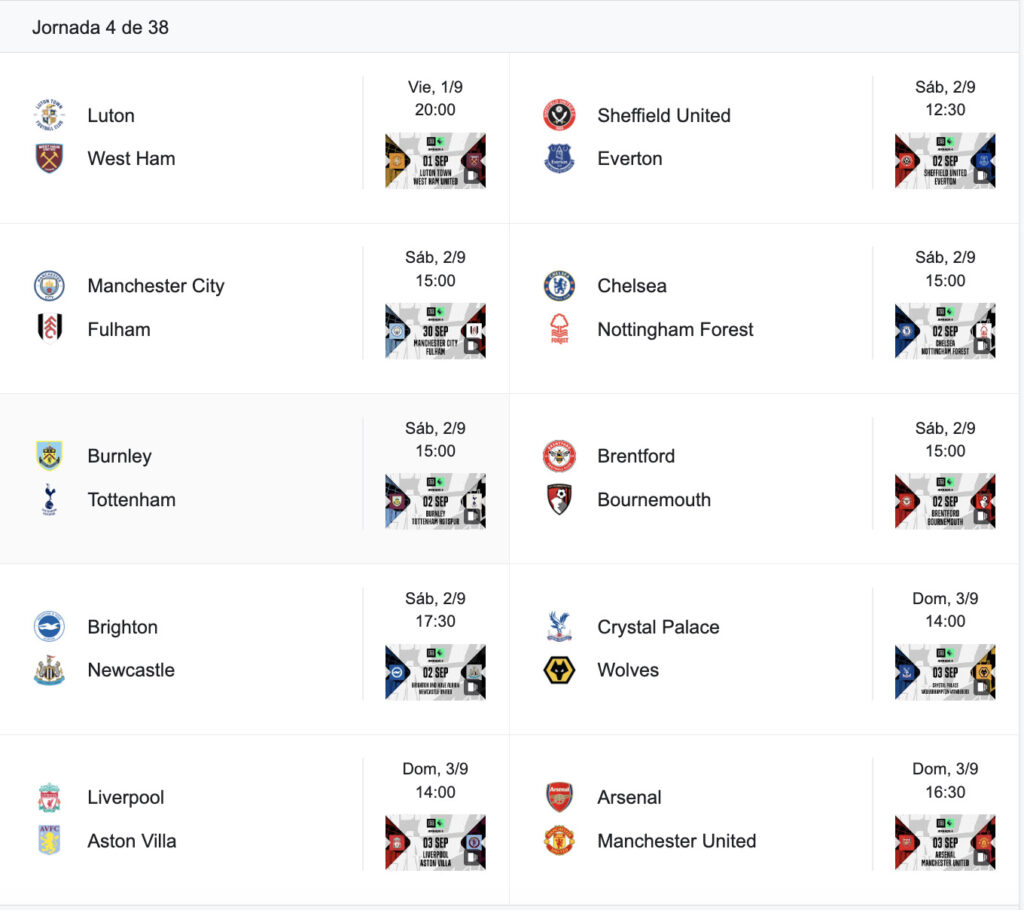Select the Manchester City crest icon
Image resolution: width=1024 pixels, height=910 pixels.
(49, 285)
